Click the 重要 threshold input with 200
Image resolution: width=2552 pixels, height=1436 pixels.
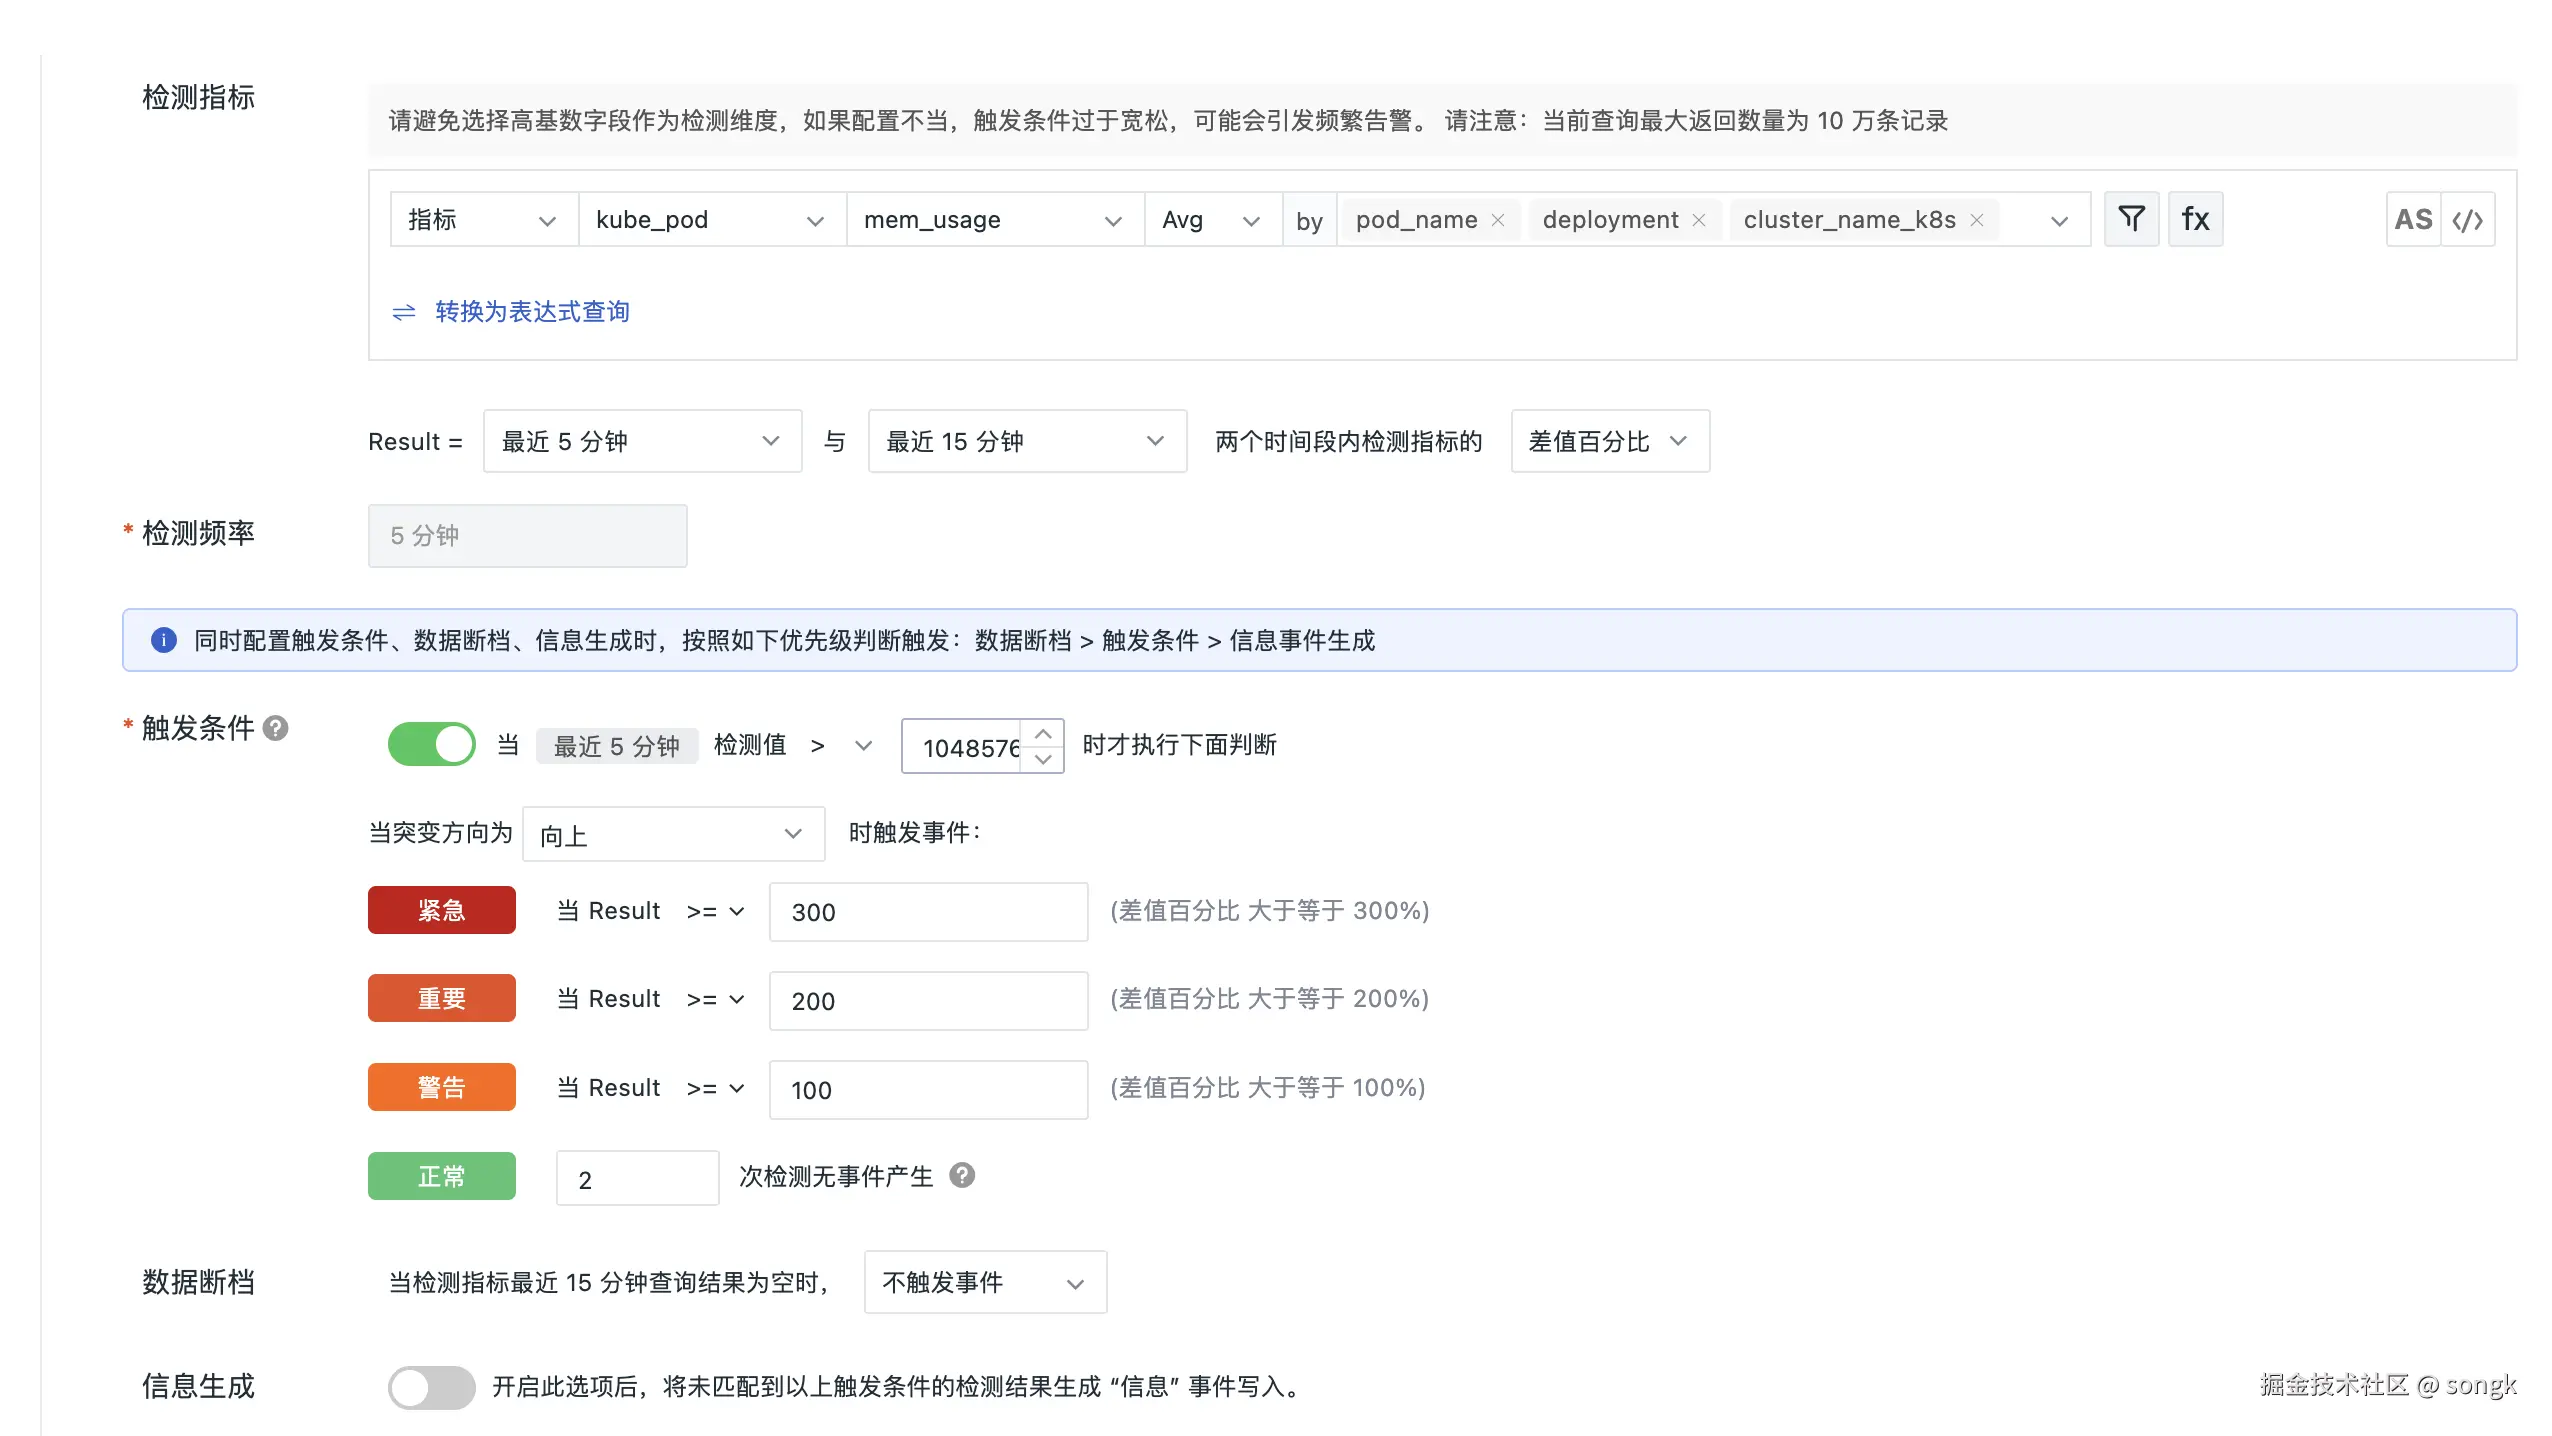927,1000
